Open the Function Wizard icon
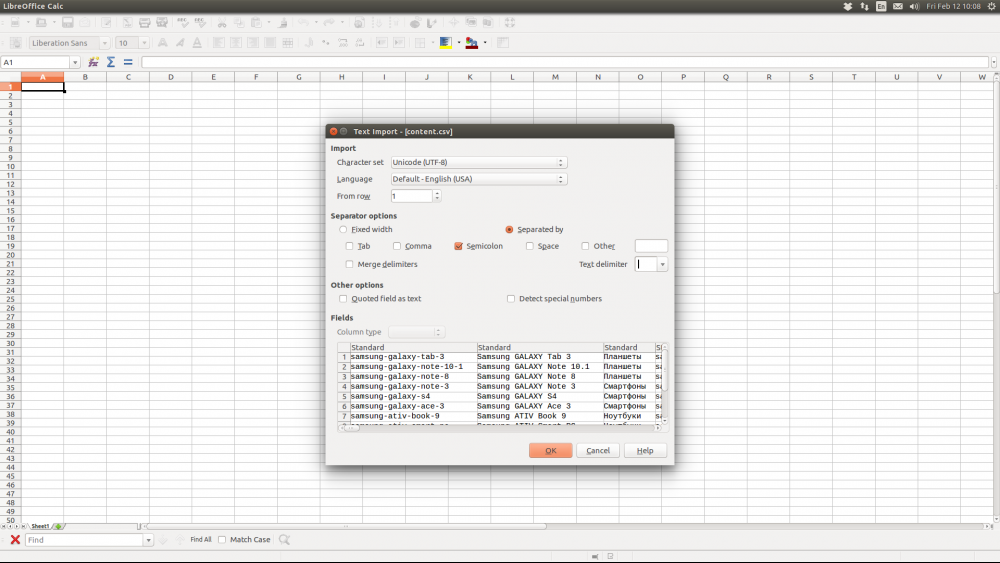This screenshot has width=1000, height=563. point(93,62)
